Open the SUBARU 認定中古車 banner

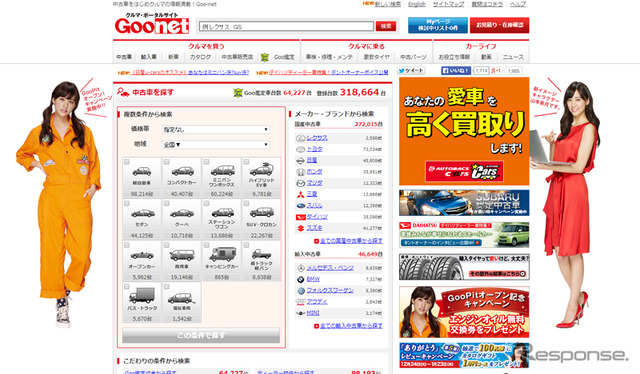pos(464,203)
